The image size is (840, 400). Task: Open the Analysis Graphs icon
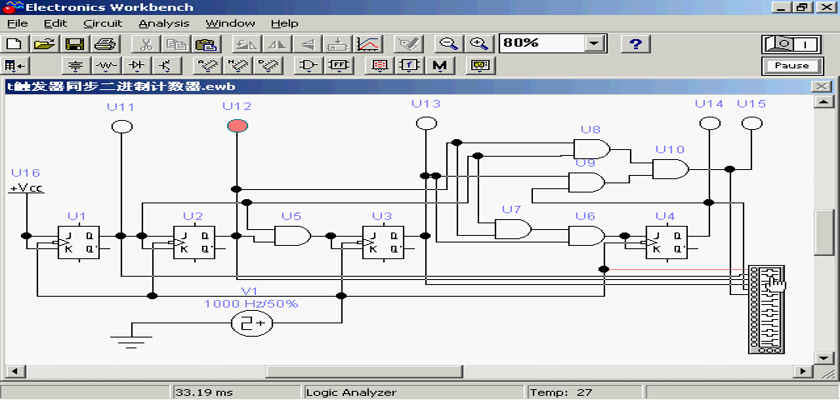click(369, 44)
